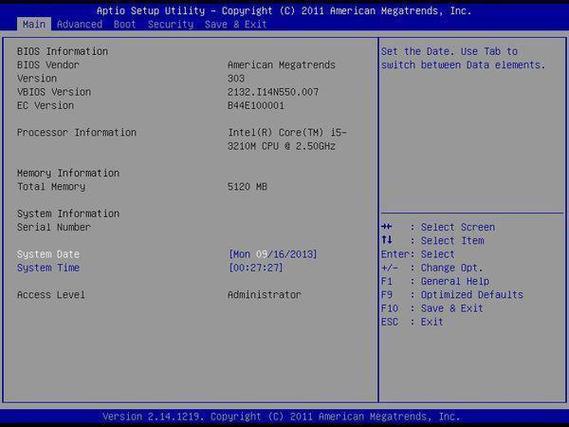Open the Boot tab
Image resolution: width=569 pixels, height=427 pixels.
pos(124,24)
